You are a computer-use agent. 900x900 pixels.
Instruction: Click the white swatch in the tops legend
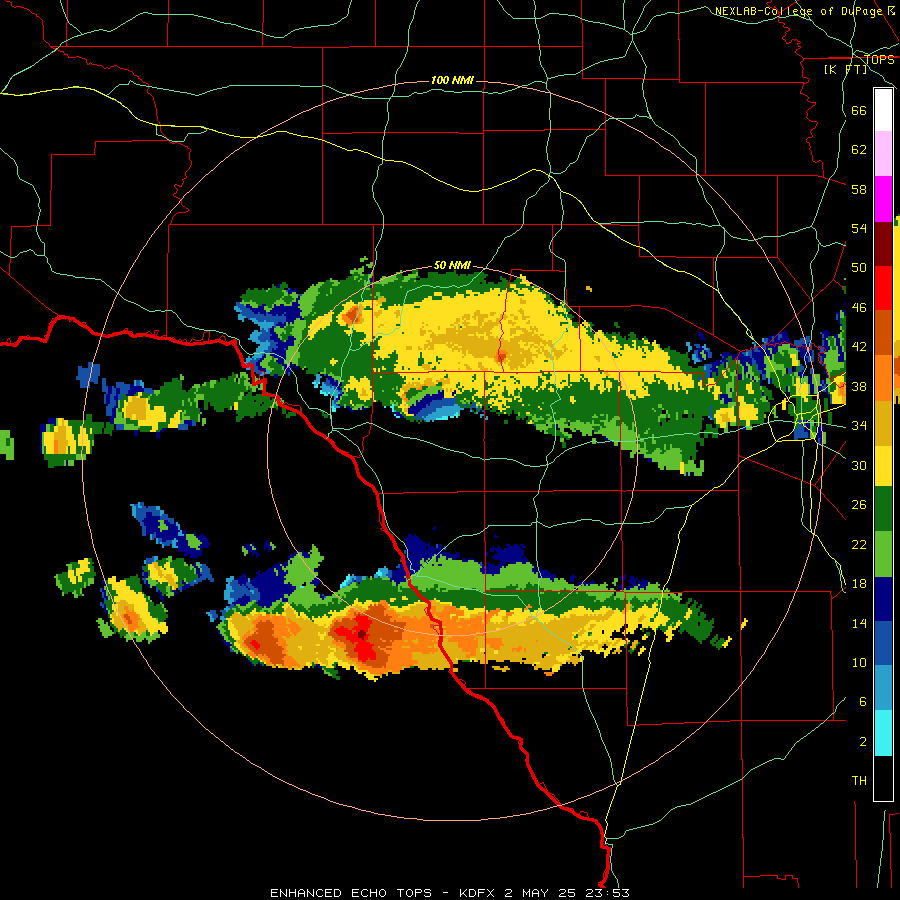click(x=883, y=110)
